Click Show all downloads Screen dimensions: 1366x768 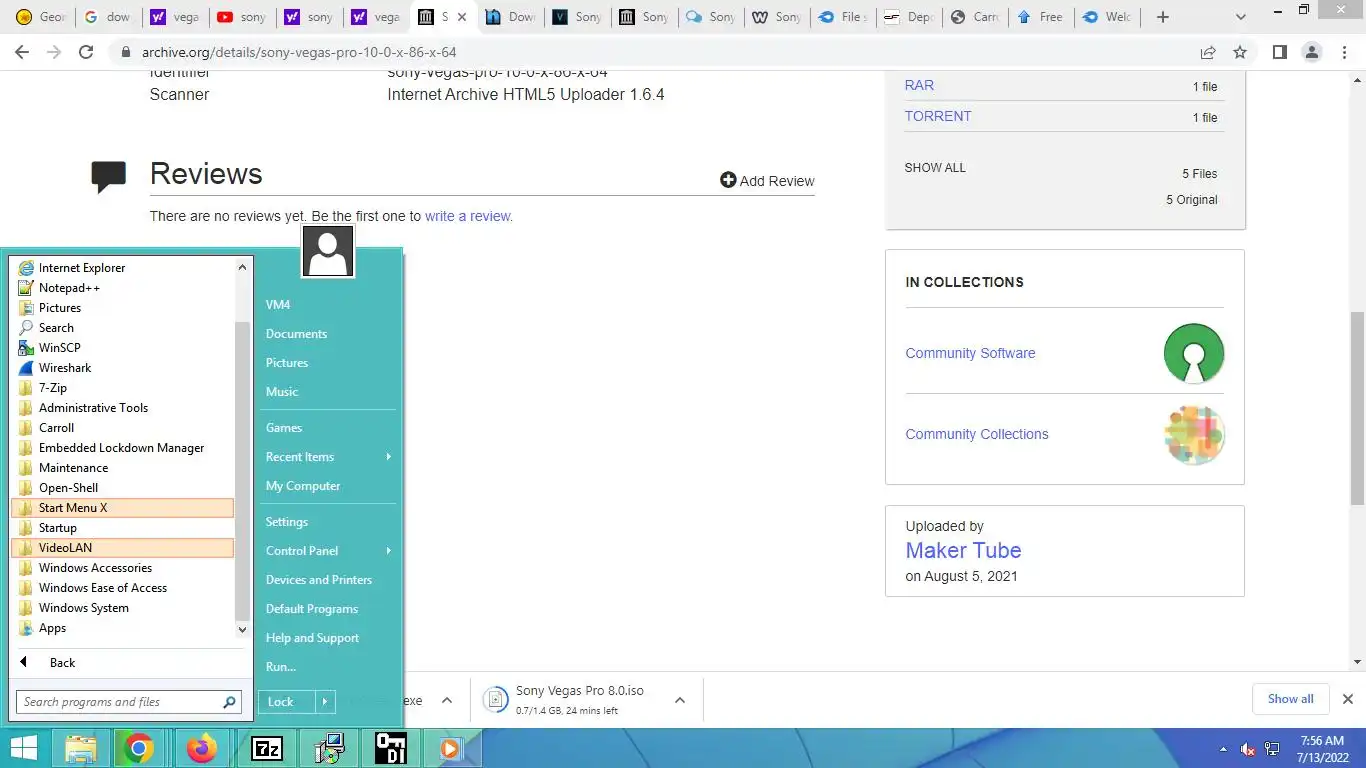(1290, 699)
